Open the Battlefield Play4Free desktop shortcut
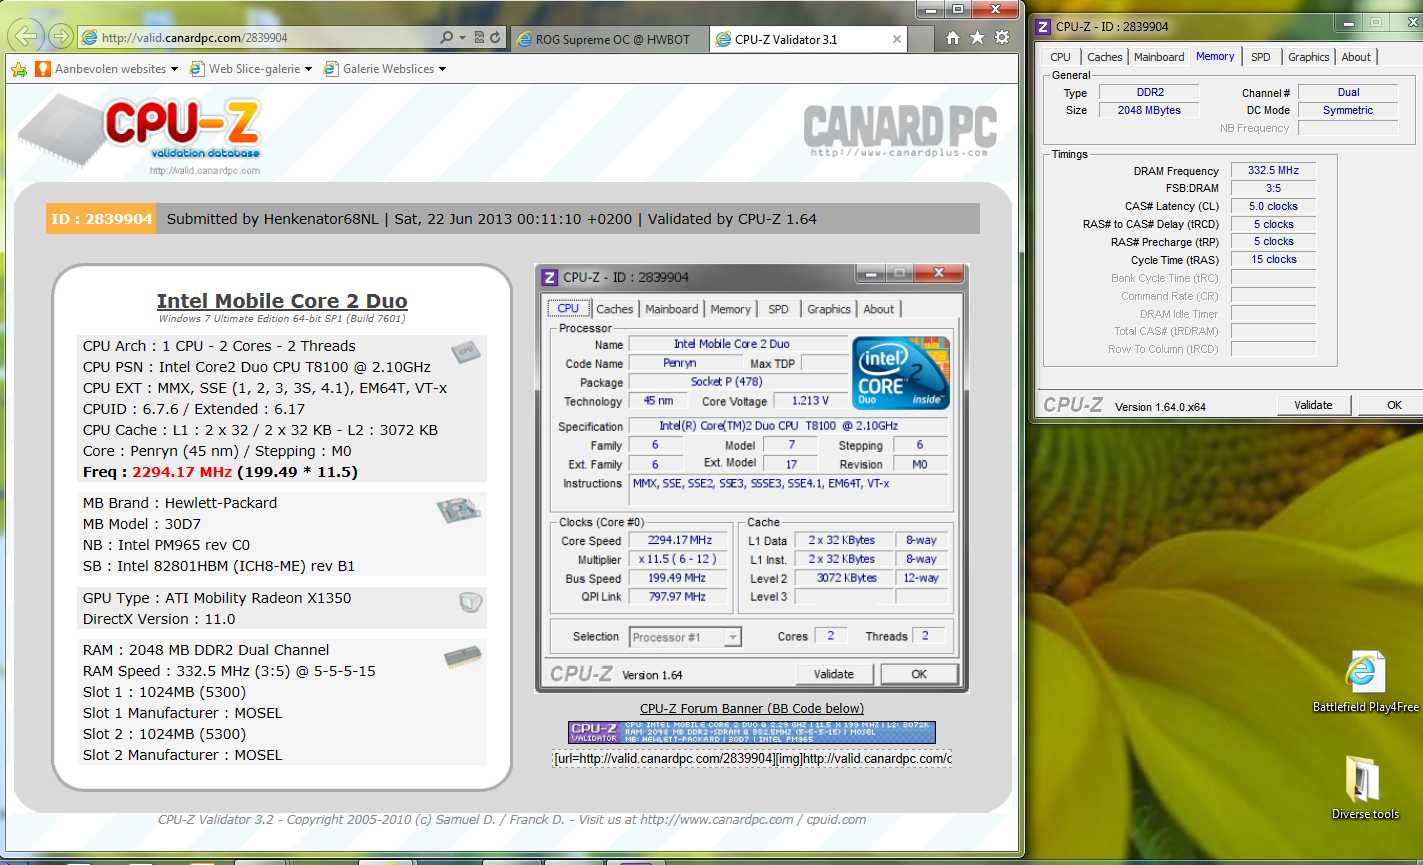The width and height of the screenshot is (1423, 865). pyautogui.click(x=1365, y=682)
